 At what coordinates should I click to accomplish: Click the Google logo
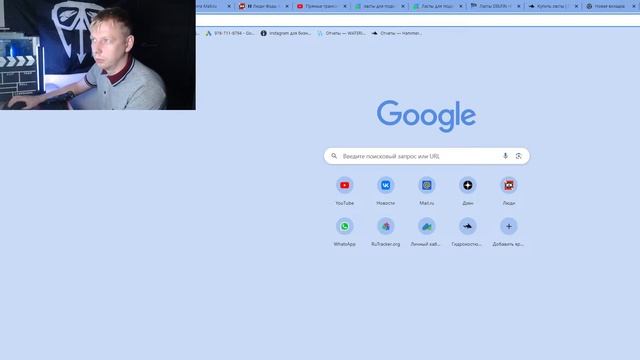coord(426,116)
